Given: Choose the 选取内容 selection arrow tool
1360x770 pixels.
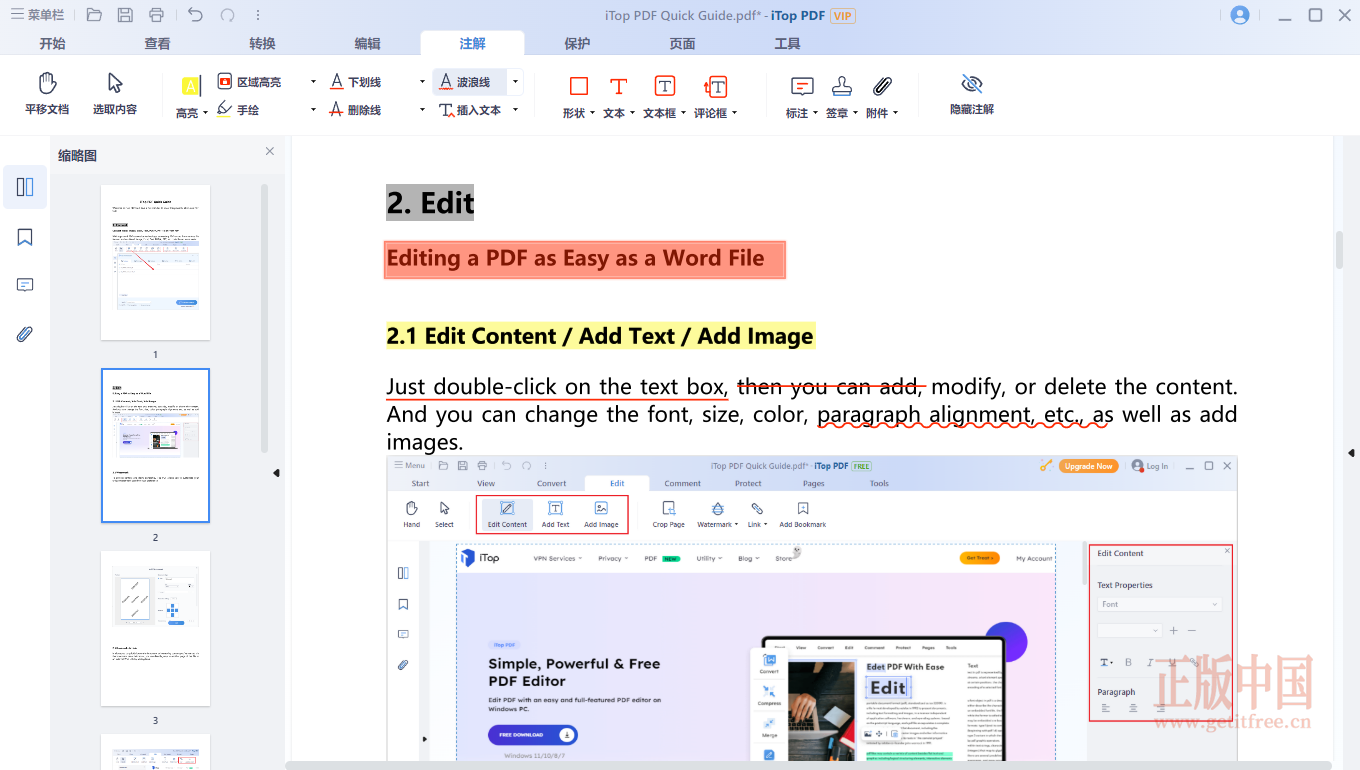Looking at the screenshot, I should 115,94.
